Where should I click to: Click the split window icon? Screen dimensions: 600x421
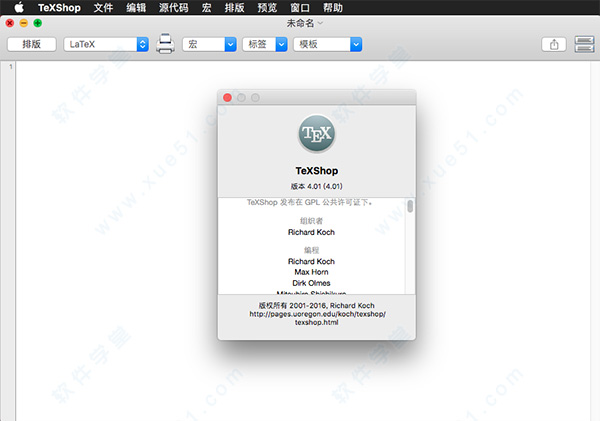pos(584,44)
